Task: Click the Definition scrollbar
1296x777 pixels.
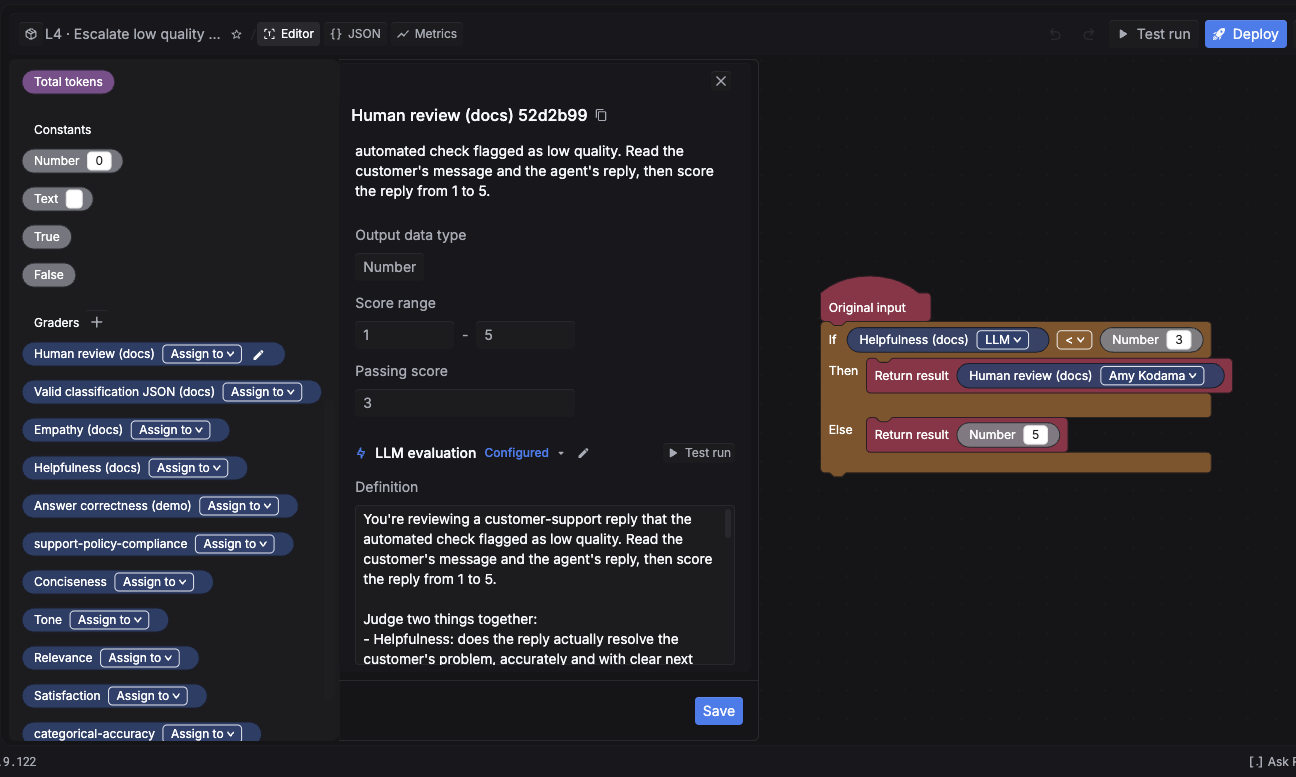Action: (x=728, y=523)
